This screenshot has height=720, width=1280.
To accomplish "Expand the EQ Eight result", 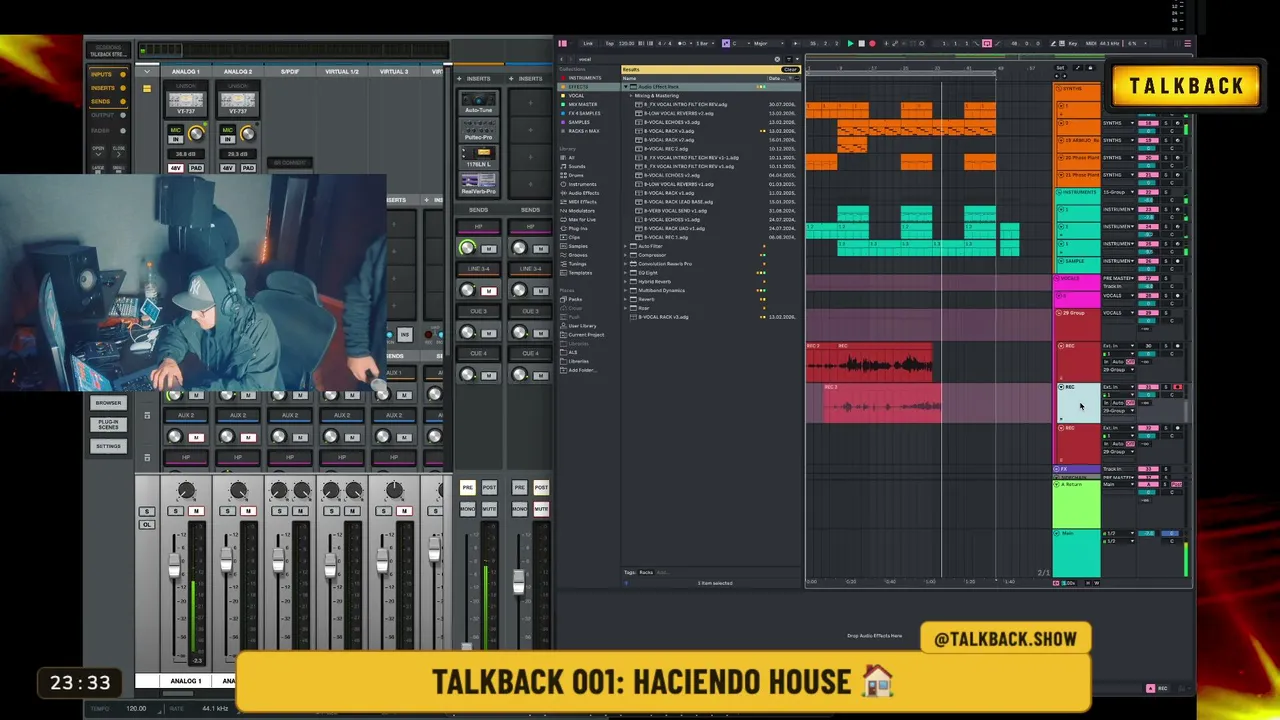I will [627, 273].
